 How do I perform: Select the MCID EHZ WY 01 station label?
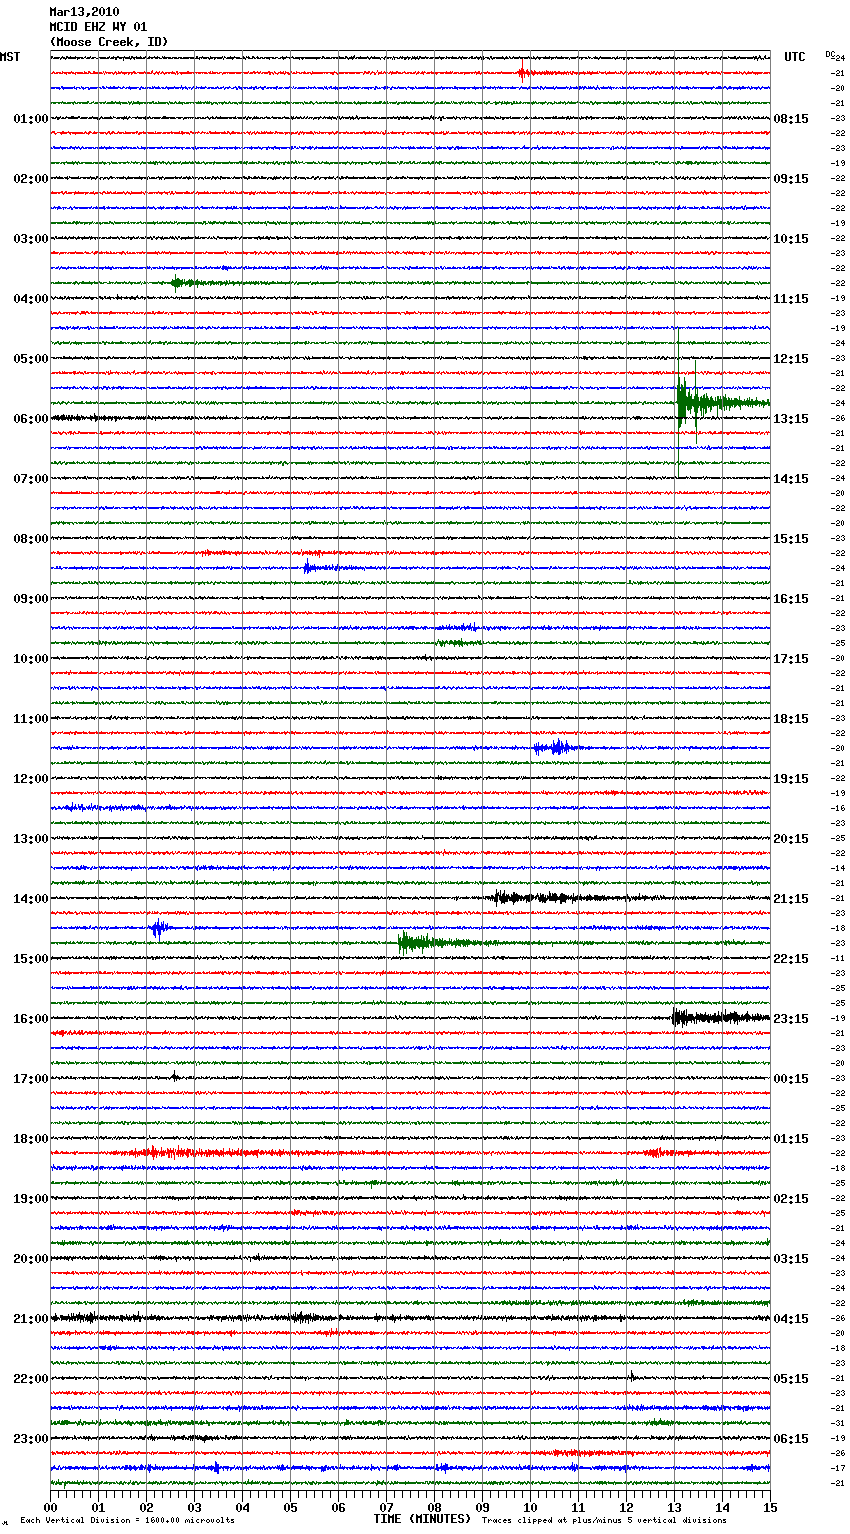coord(98,27)
